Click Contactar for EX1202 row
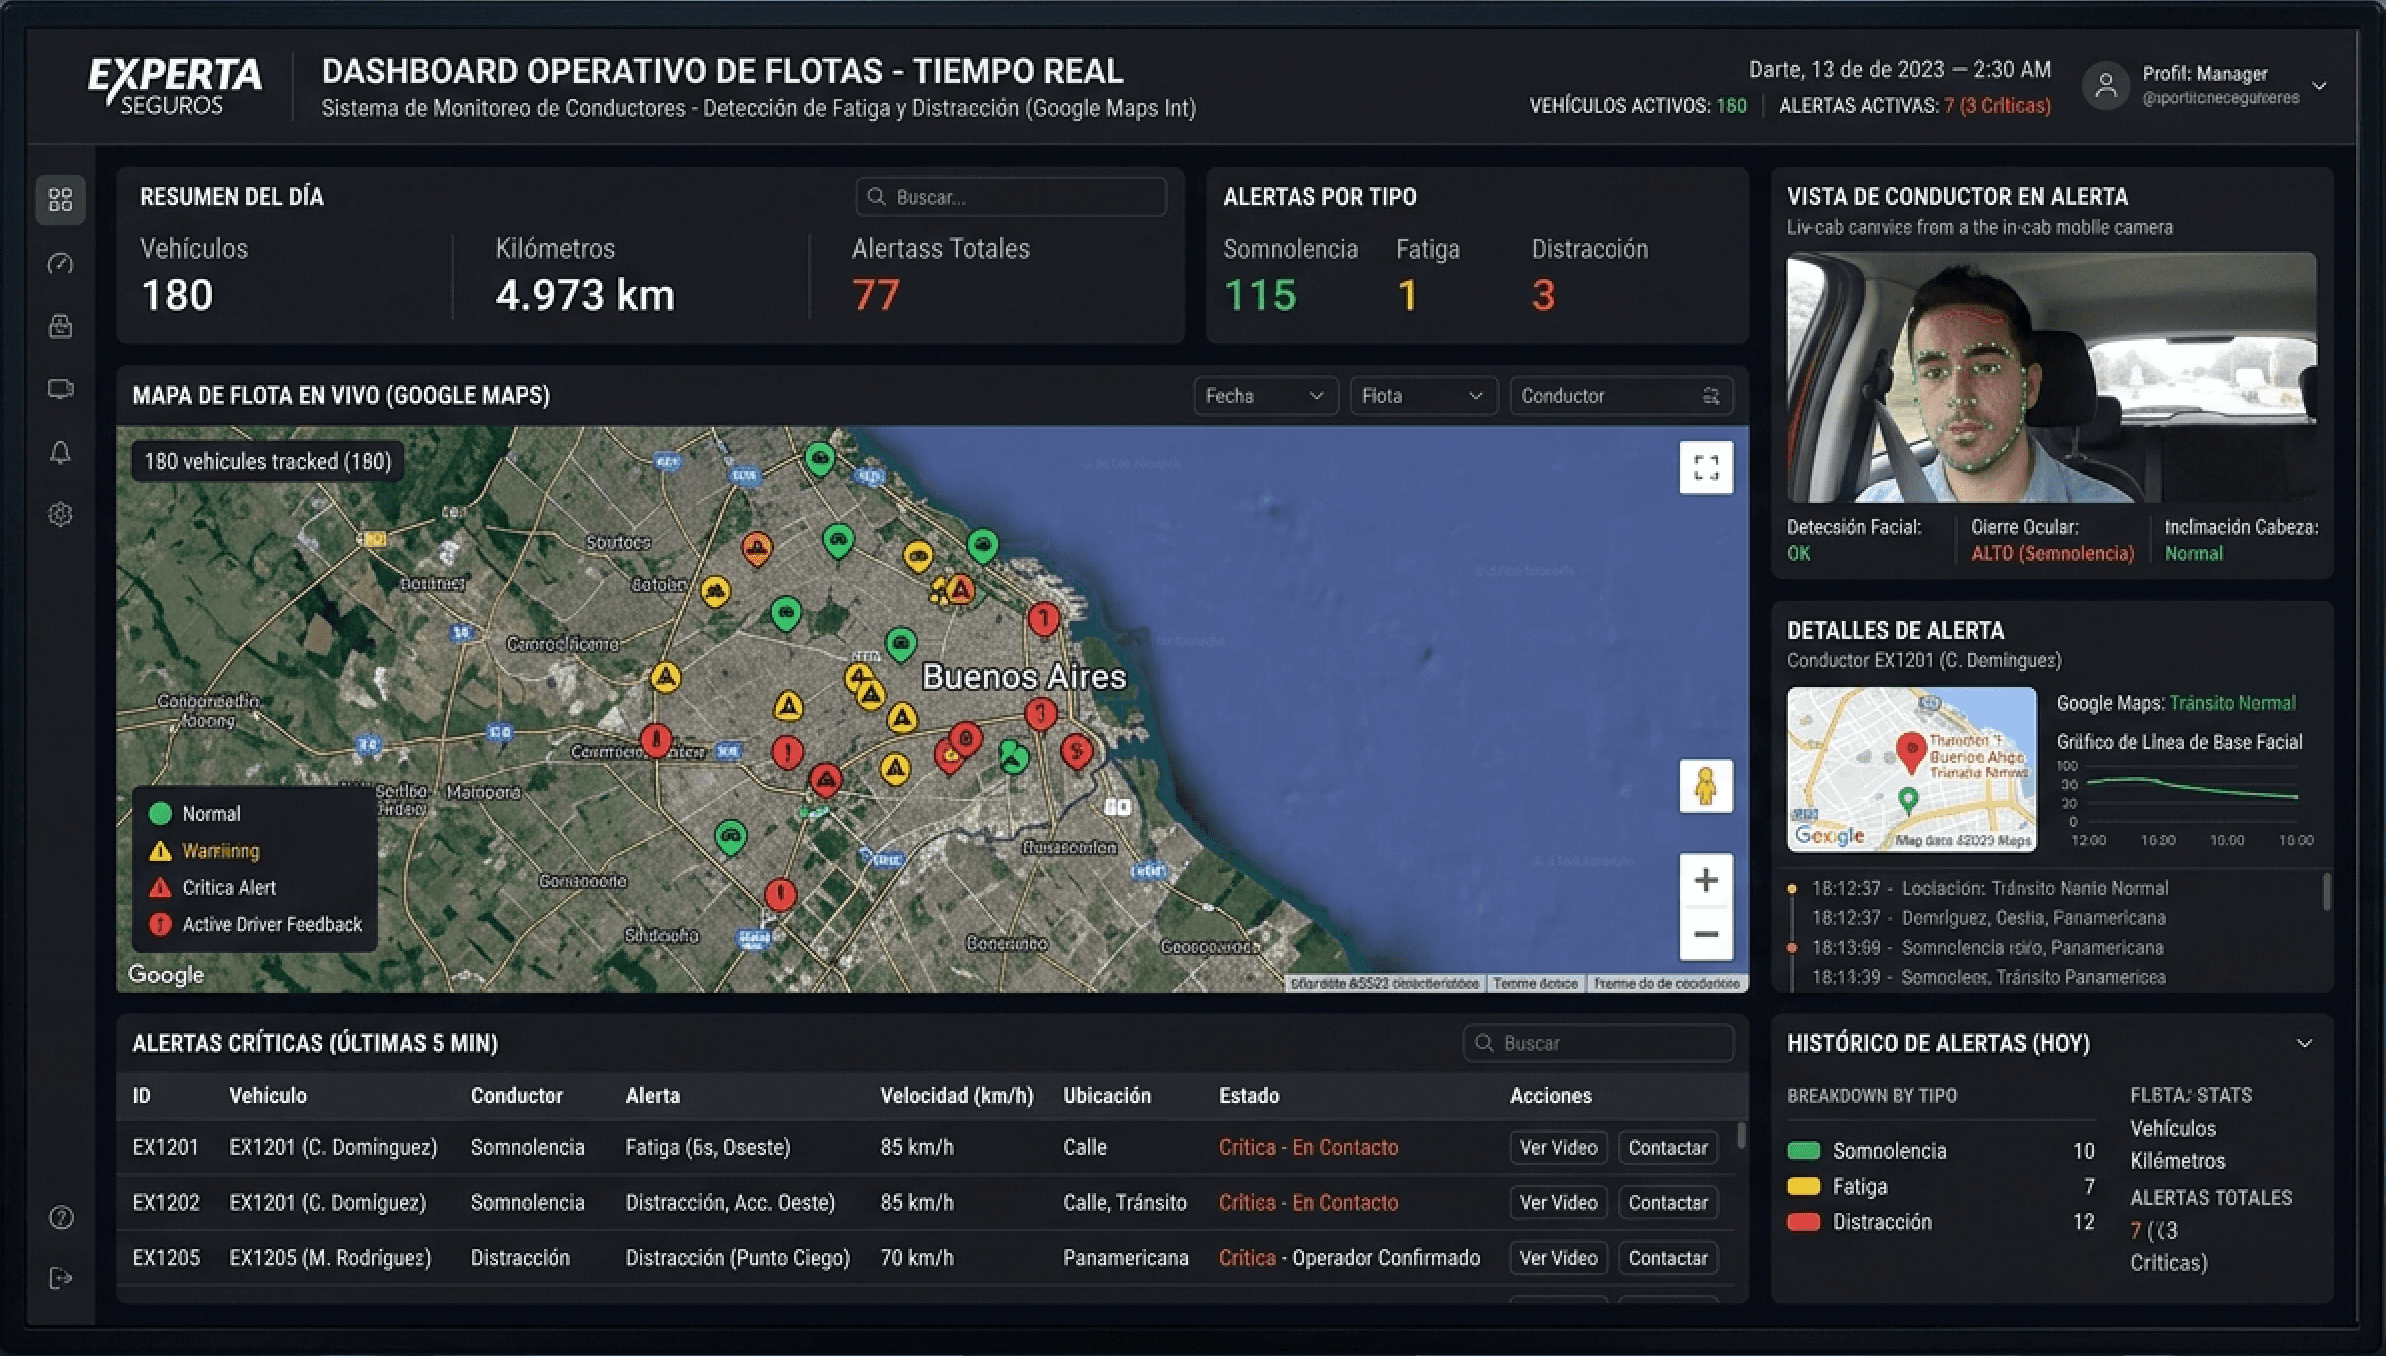This screenshot has height=1356, width=2386. (x=1668, y=1203)
